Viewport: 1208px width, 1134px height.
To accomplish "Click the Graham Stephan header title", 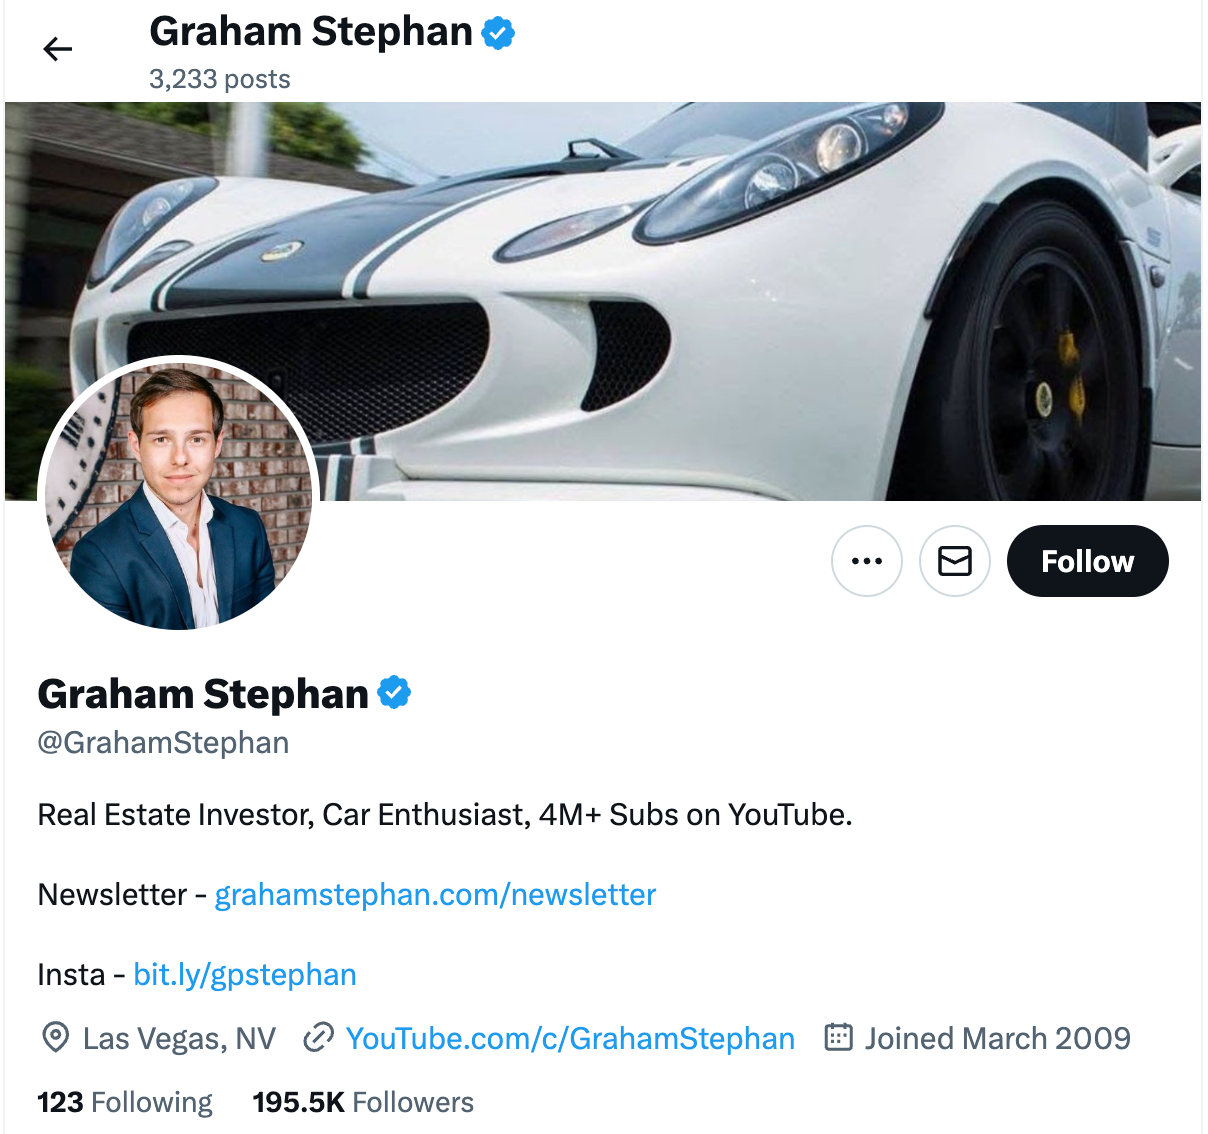I will click(309, 31).
